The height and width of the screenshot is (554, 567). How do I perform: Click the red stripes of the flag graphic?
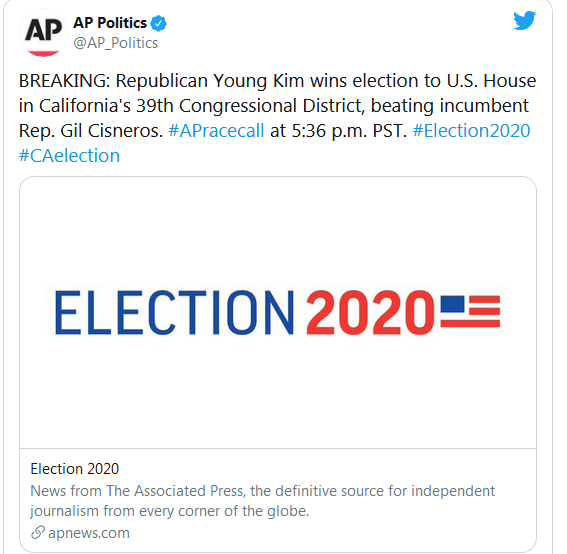point(483,311)
